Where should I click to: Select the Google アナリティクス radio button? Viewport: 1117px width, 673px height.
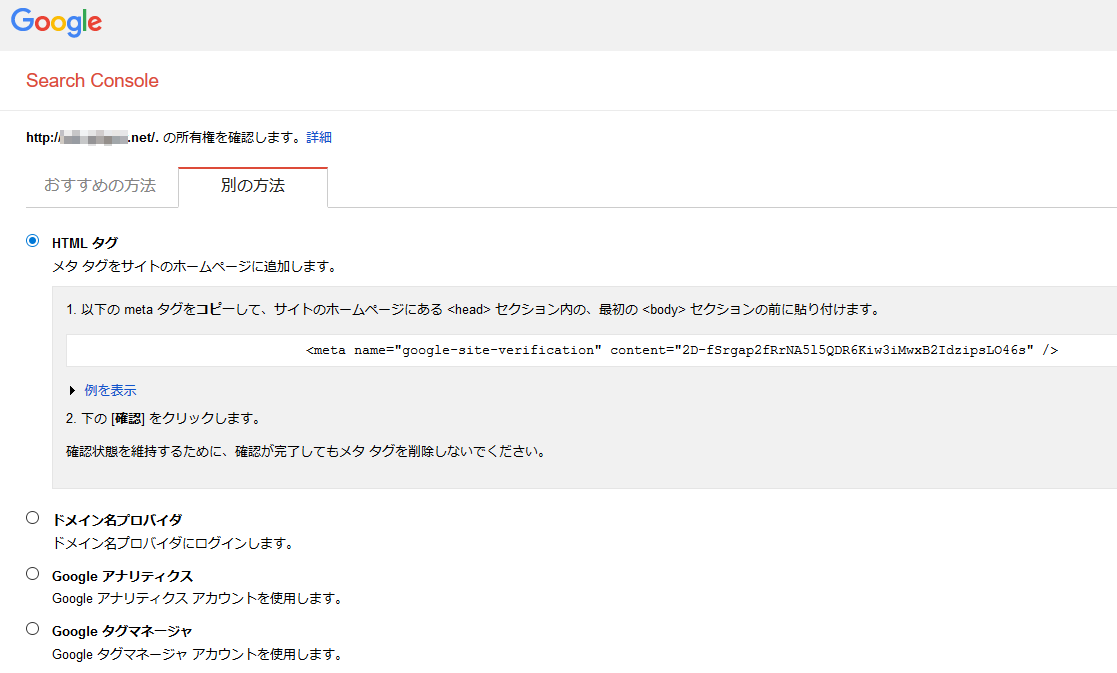point(33,574)
